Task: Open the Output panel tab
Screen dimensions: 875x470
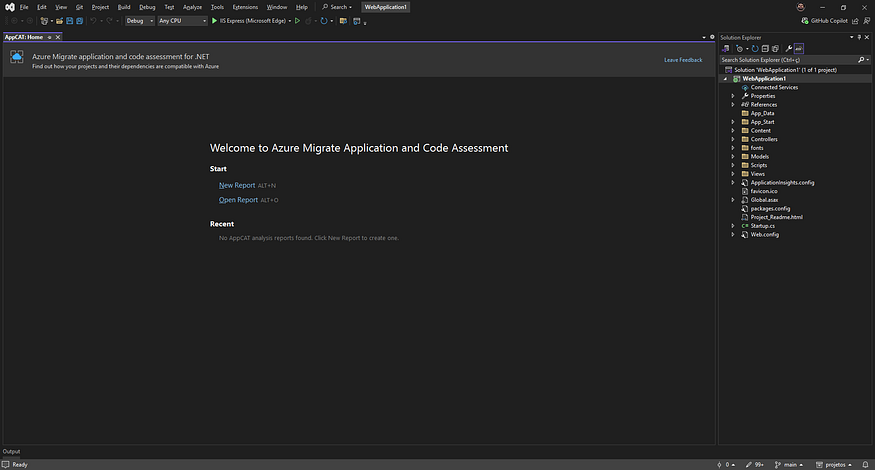Action: (11, 452)
